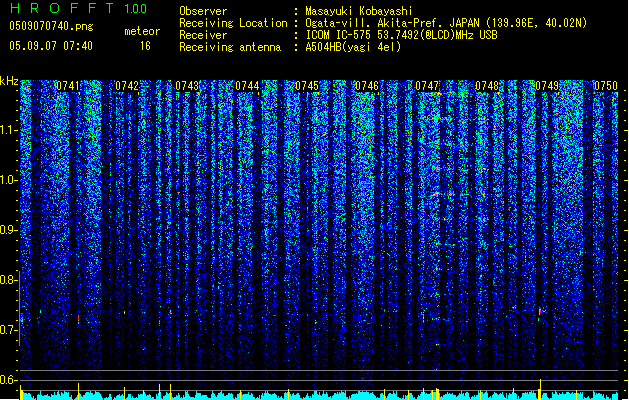Click the 0742 time marker
Image resolution: width=629 pixels, height=400 pixels.
click(127, 86)
